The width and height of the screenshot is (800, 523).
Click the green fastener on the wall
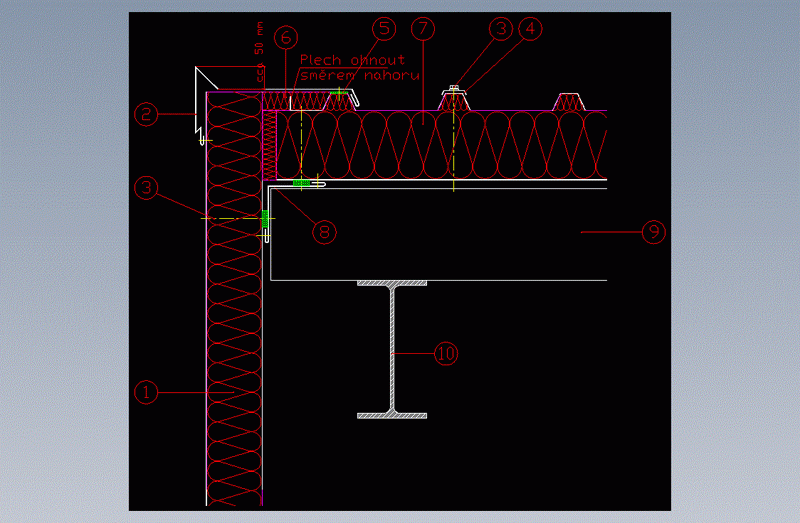(265, 217)
